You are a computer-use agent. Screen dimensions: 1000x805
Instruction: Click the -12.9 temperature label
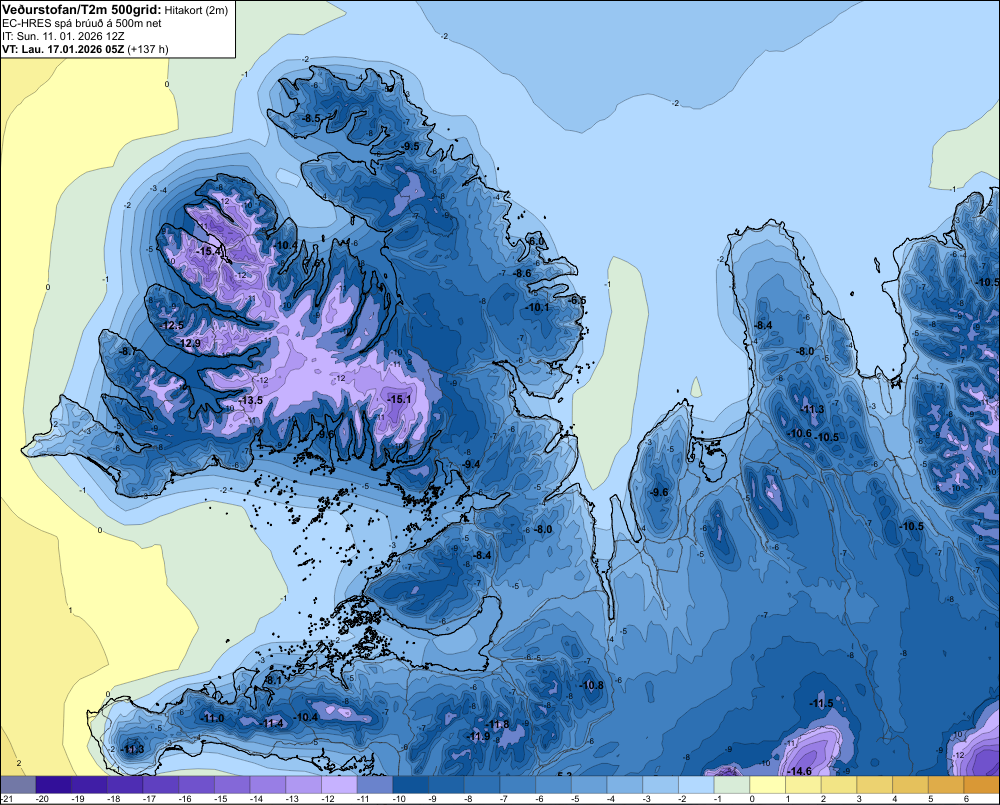click(x=189, y=343)
